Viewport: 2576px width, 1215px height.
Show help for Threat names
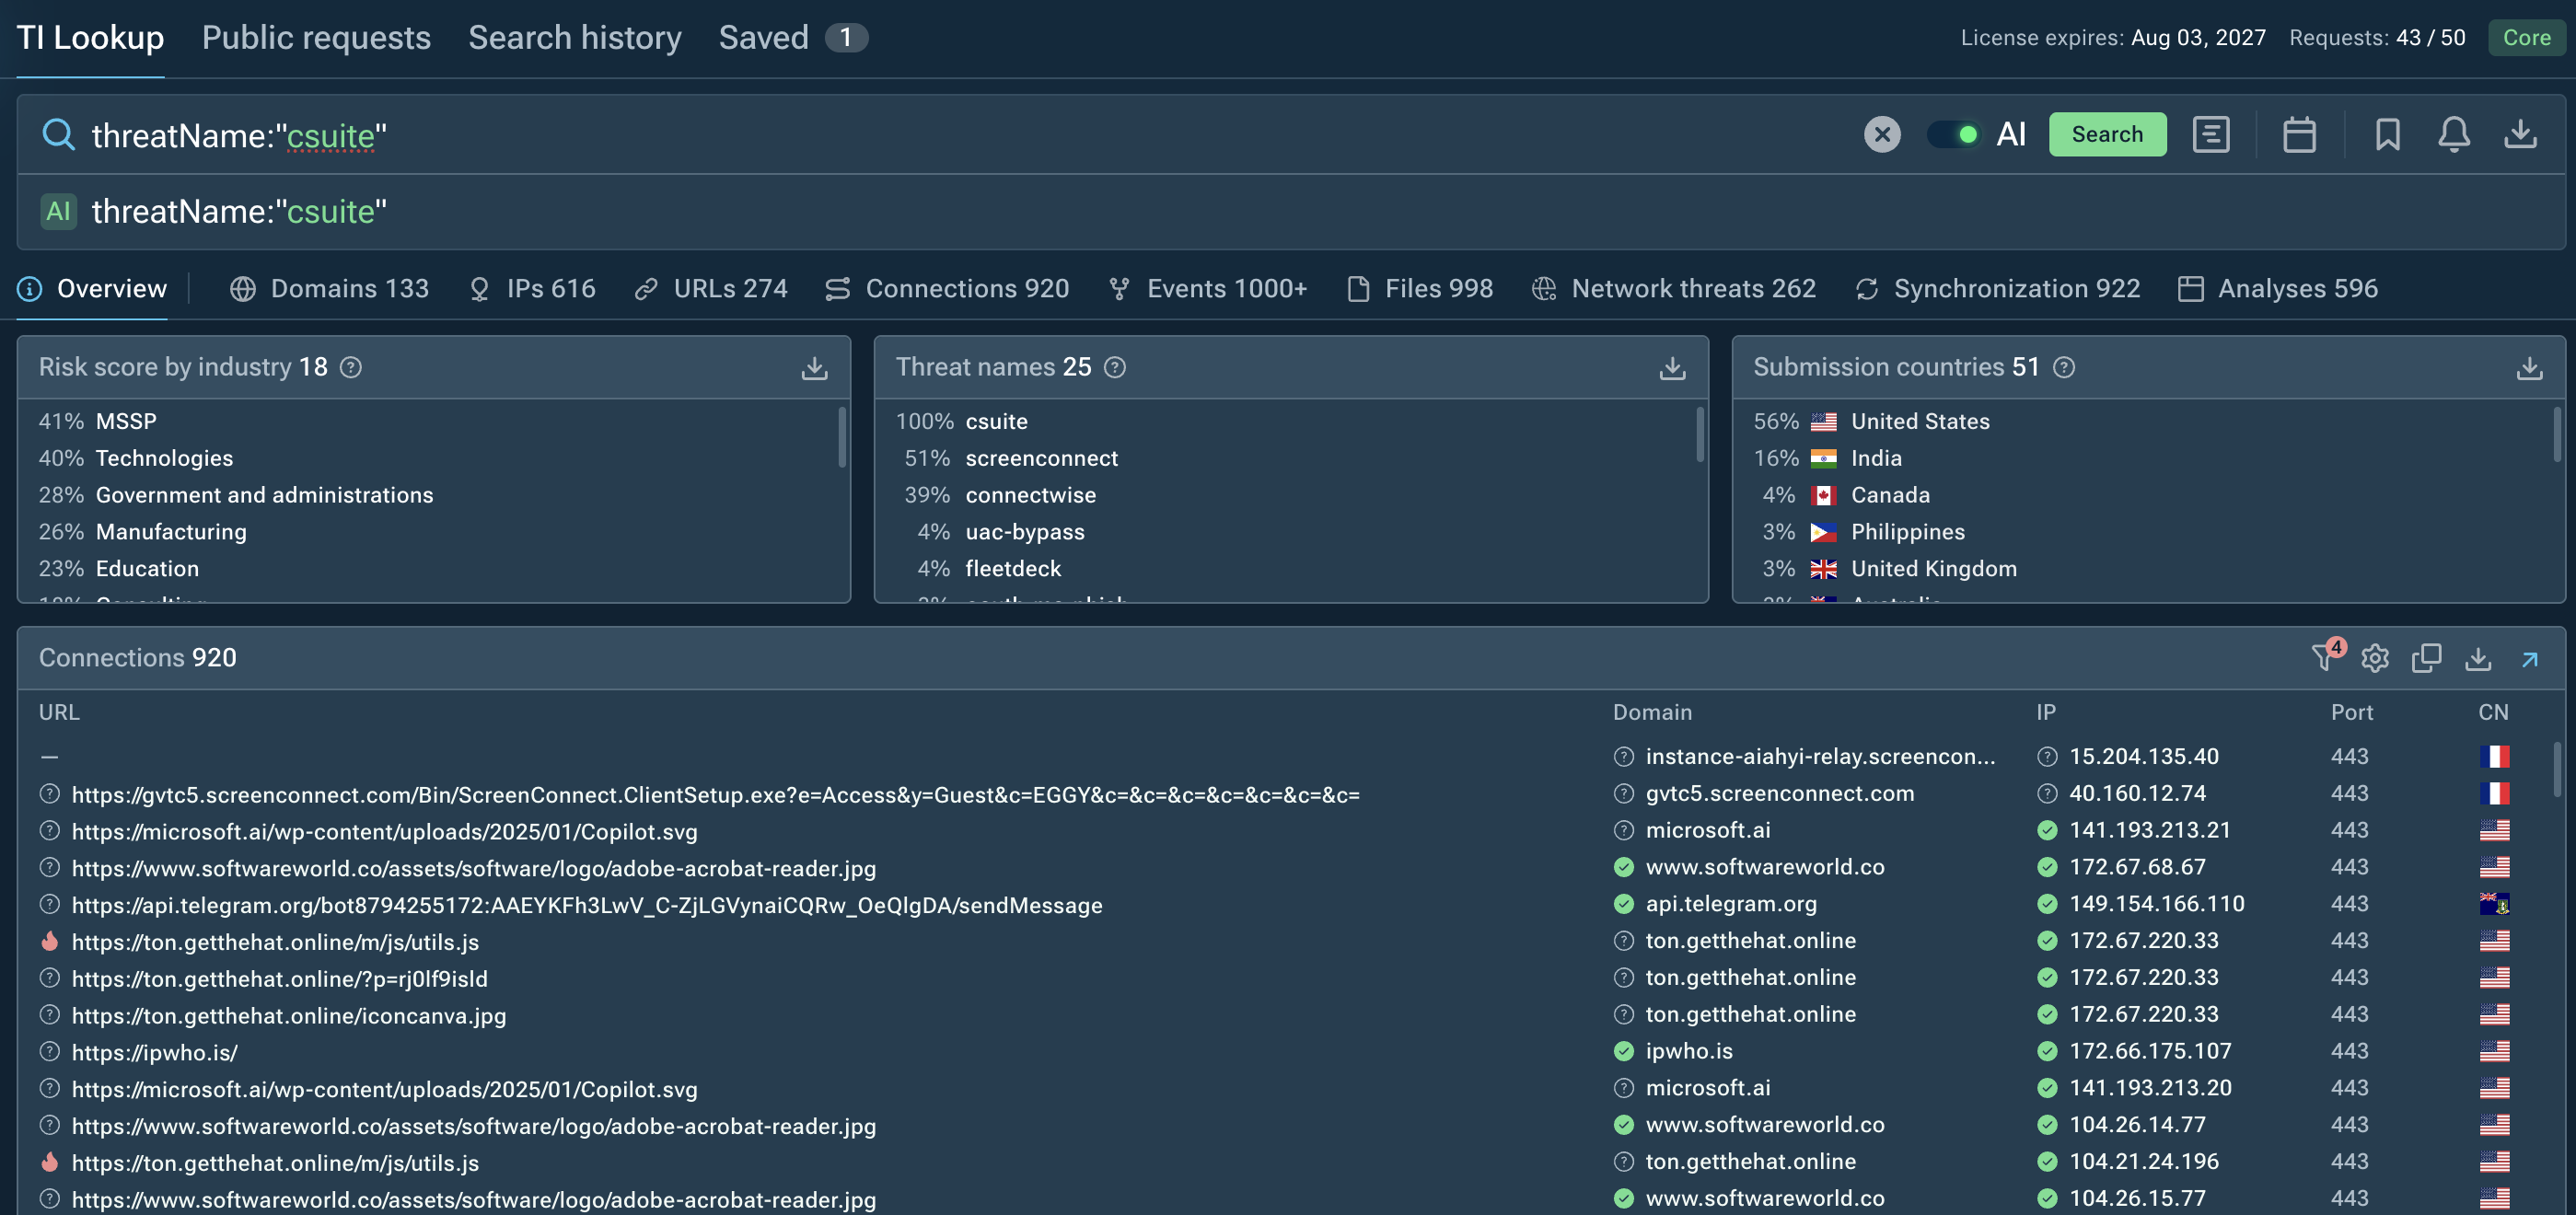coord(1114,367)
